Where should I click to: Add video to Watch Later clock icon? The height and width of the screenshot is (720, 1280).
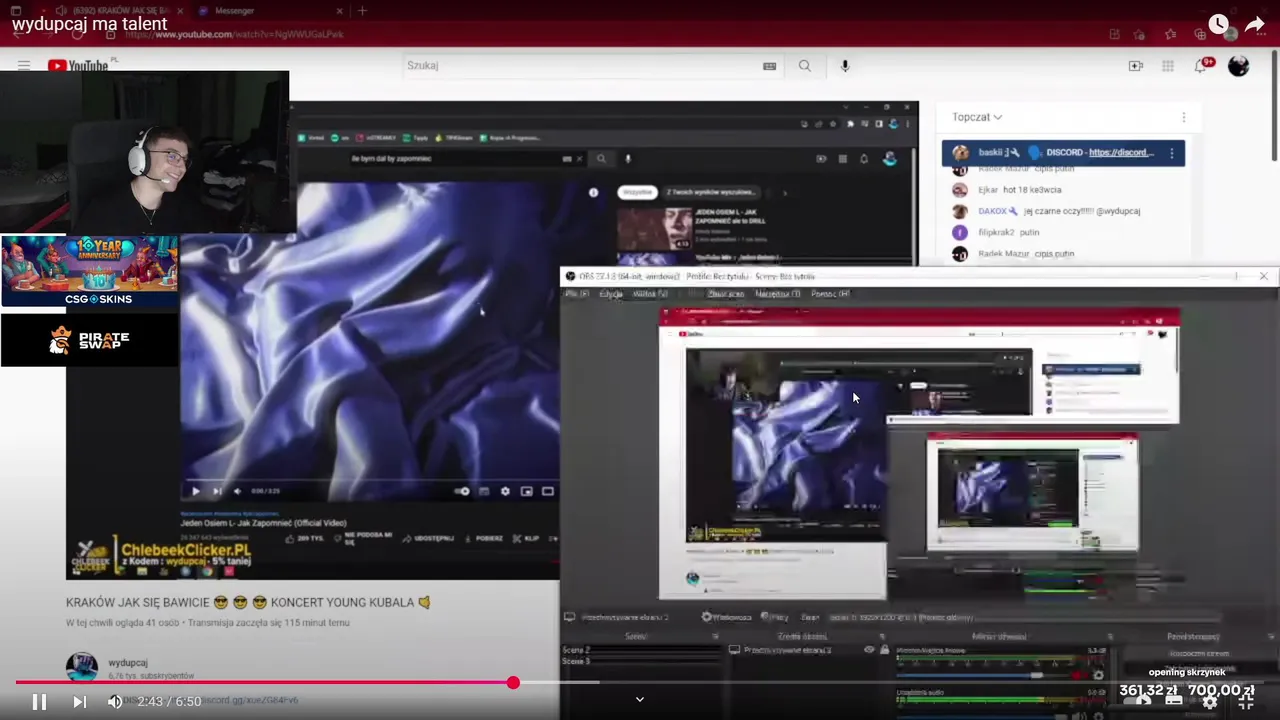[x=1218, y=25]
